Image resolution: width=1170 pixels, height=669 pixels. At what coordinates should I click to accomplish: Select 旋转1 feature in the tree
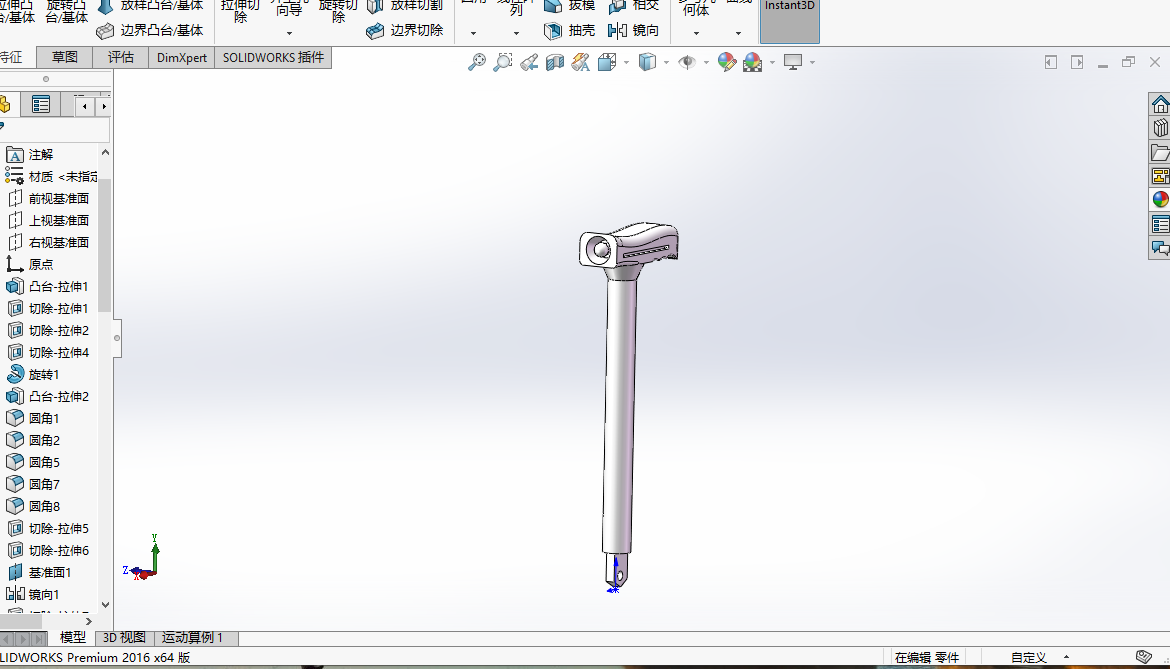(44, 375)
